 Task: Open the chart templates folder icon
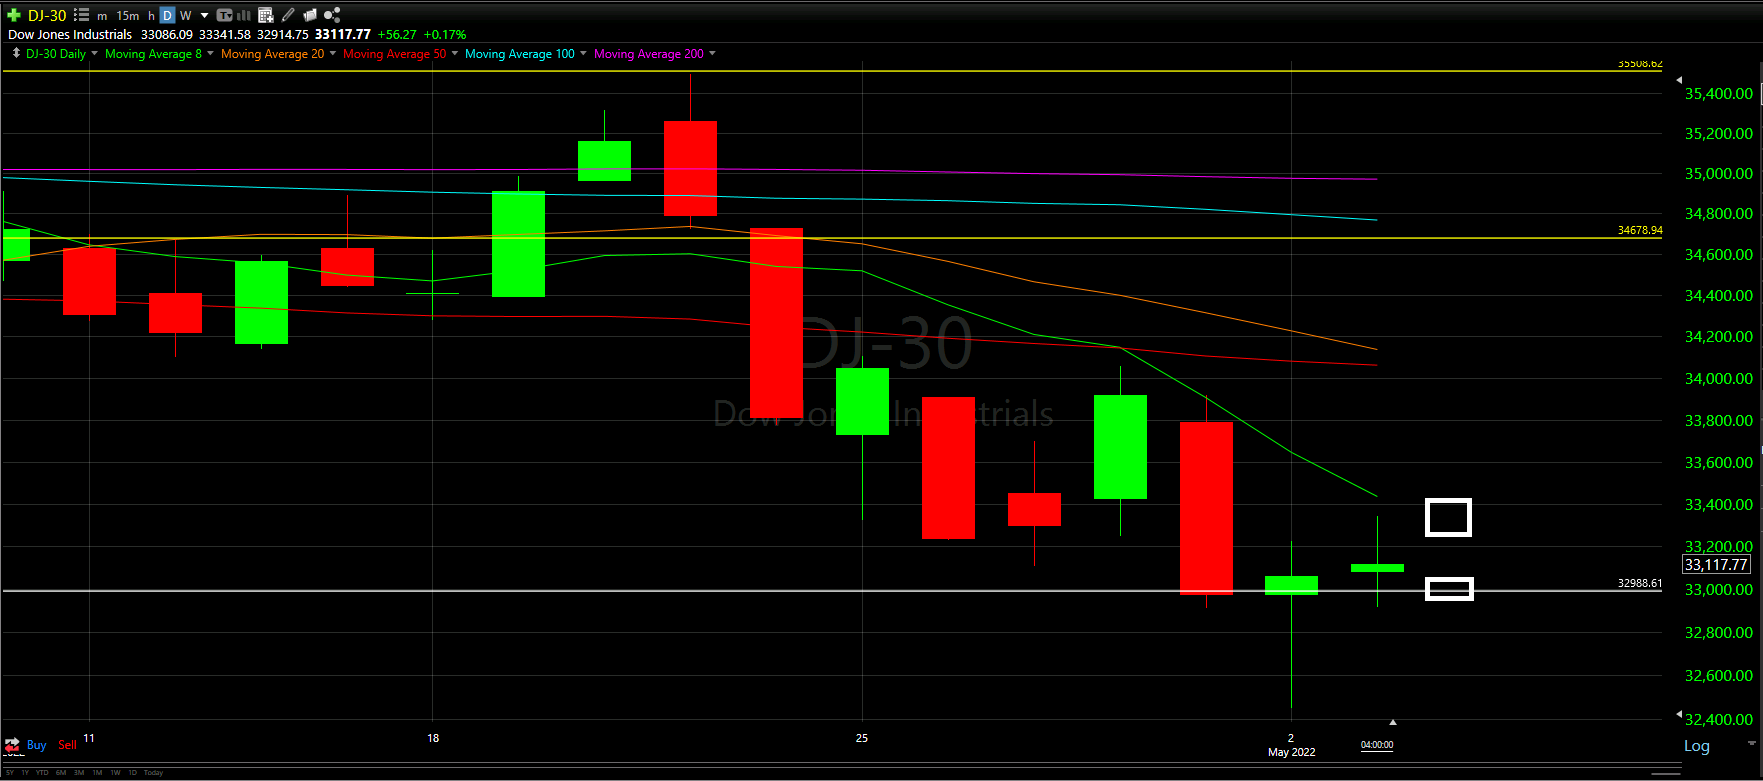(x=310, y=15)
